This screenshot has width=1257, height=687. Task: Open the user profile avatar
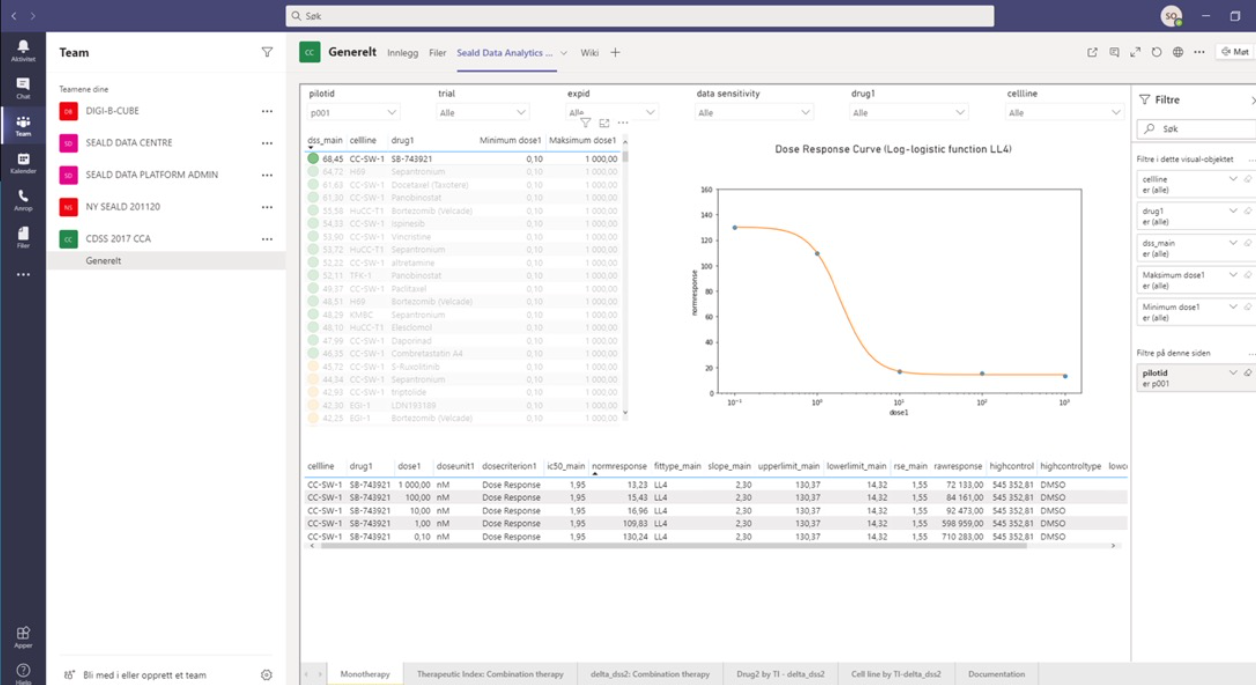1171,16
